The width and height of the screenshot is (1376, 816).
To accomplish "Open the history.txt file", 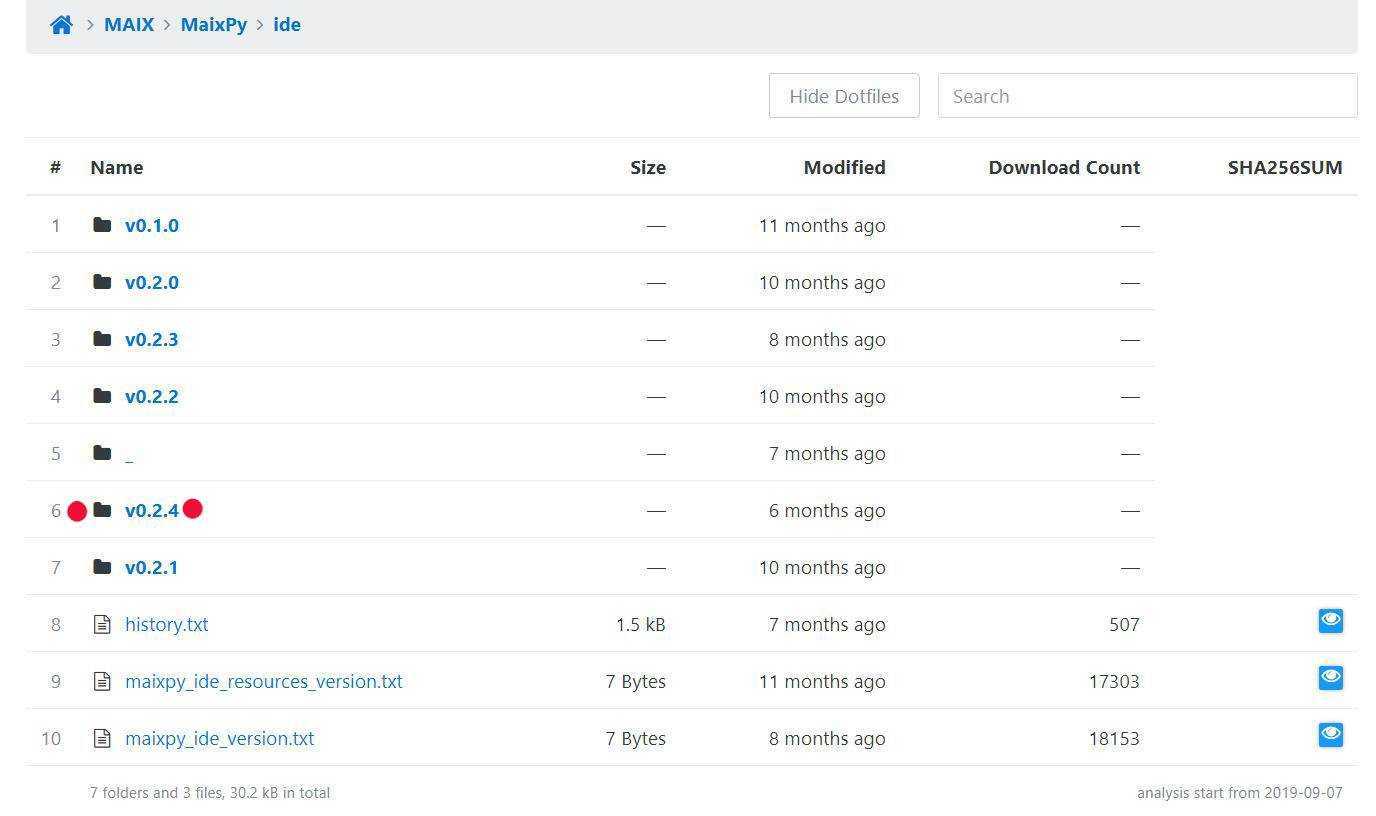I will (167, 625).
